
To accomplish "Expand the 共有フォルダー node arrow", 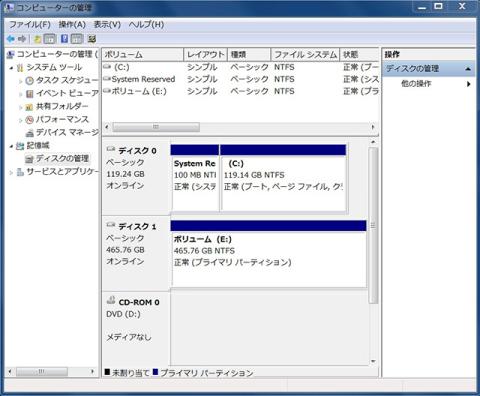I will pyautogui.click(x=21, y=107).
